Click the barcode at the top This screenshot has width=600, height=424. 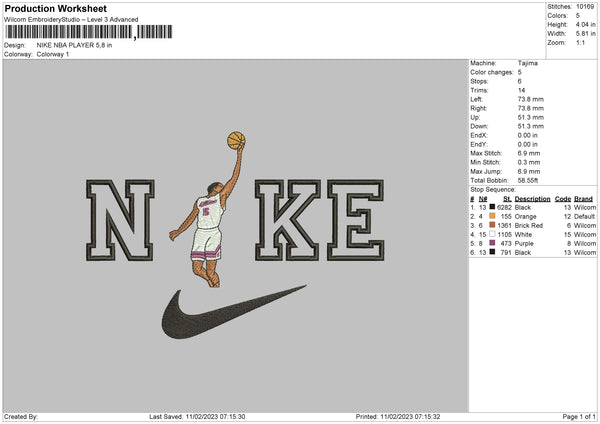89,32
